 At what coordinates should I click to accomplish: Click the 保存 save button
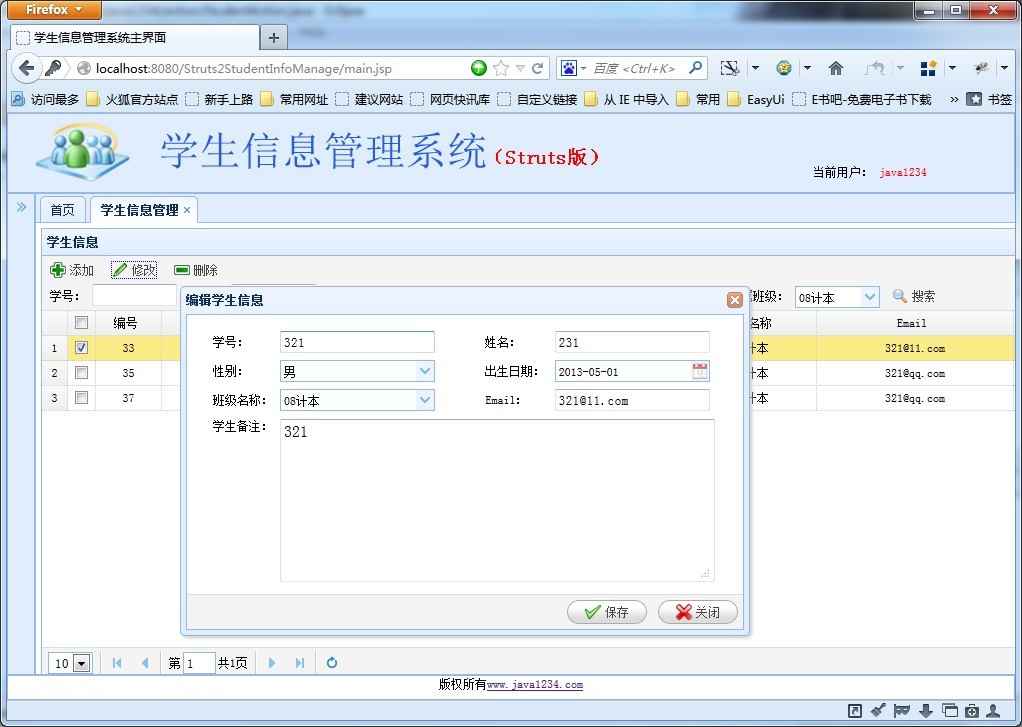607,612
